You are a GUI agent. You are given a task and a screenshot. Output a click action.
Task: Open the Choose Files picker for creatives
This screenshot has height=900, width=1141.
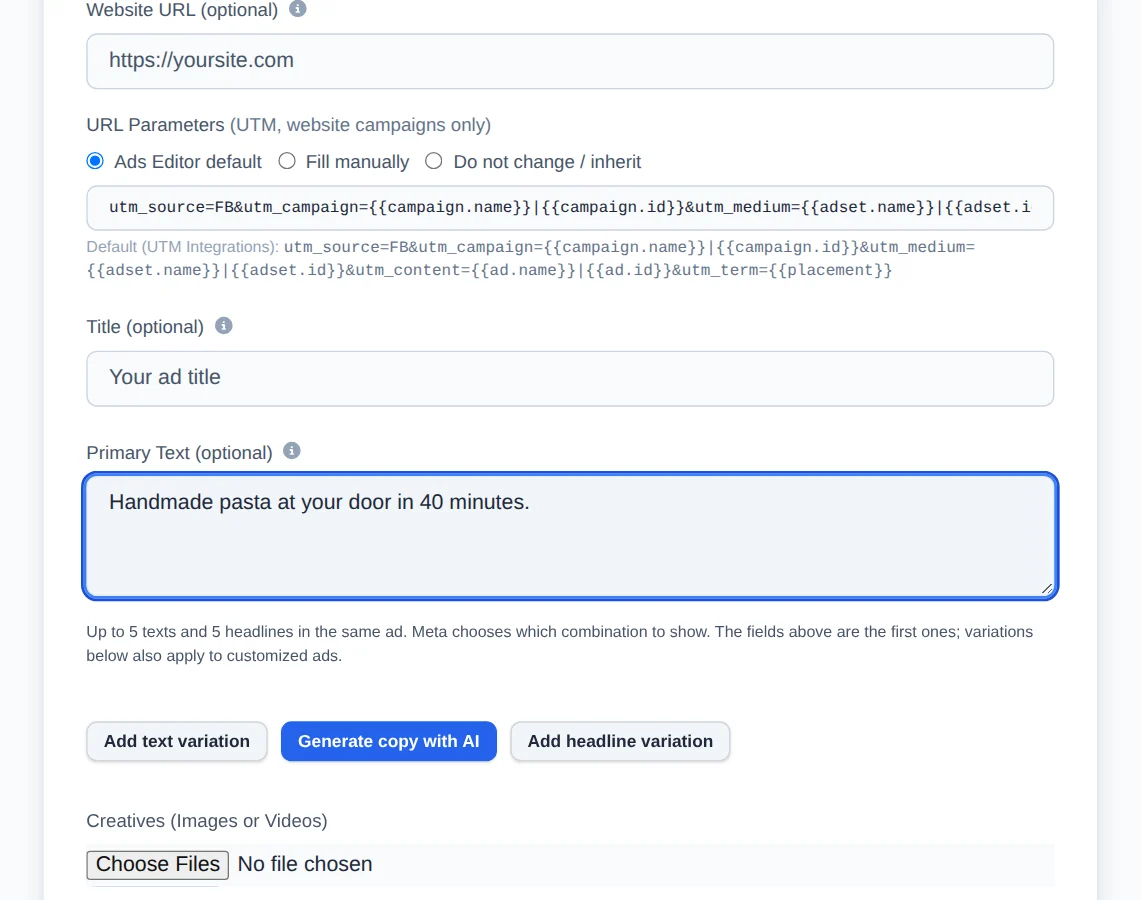click(x=158, y=864)
